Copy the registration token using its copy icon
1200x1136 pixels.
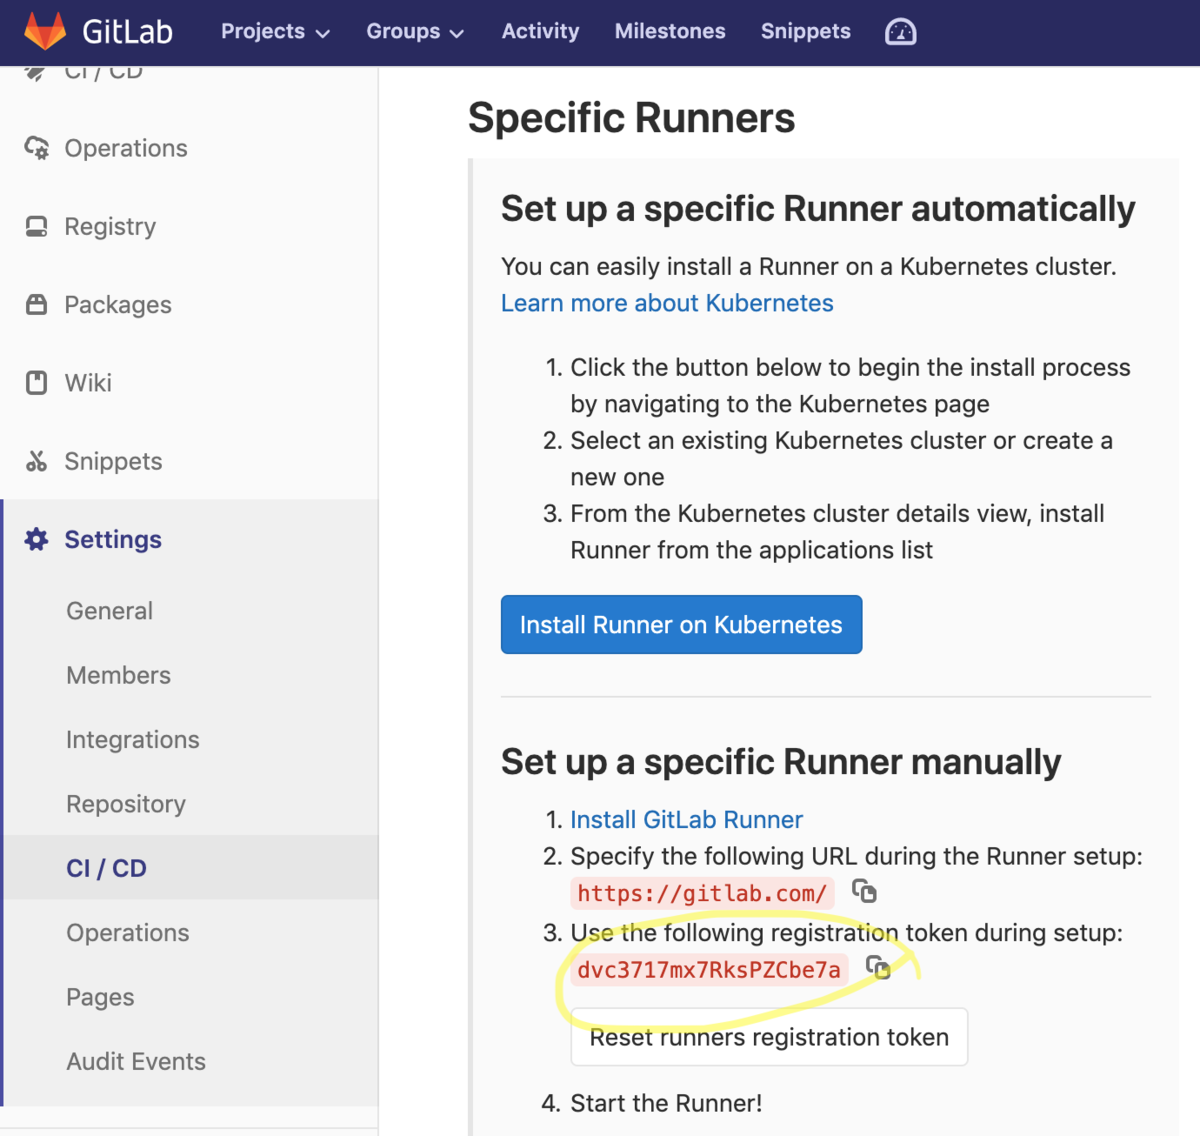(879, 968)
